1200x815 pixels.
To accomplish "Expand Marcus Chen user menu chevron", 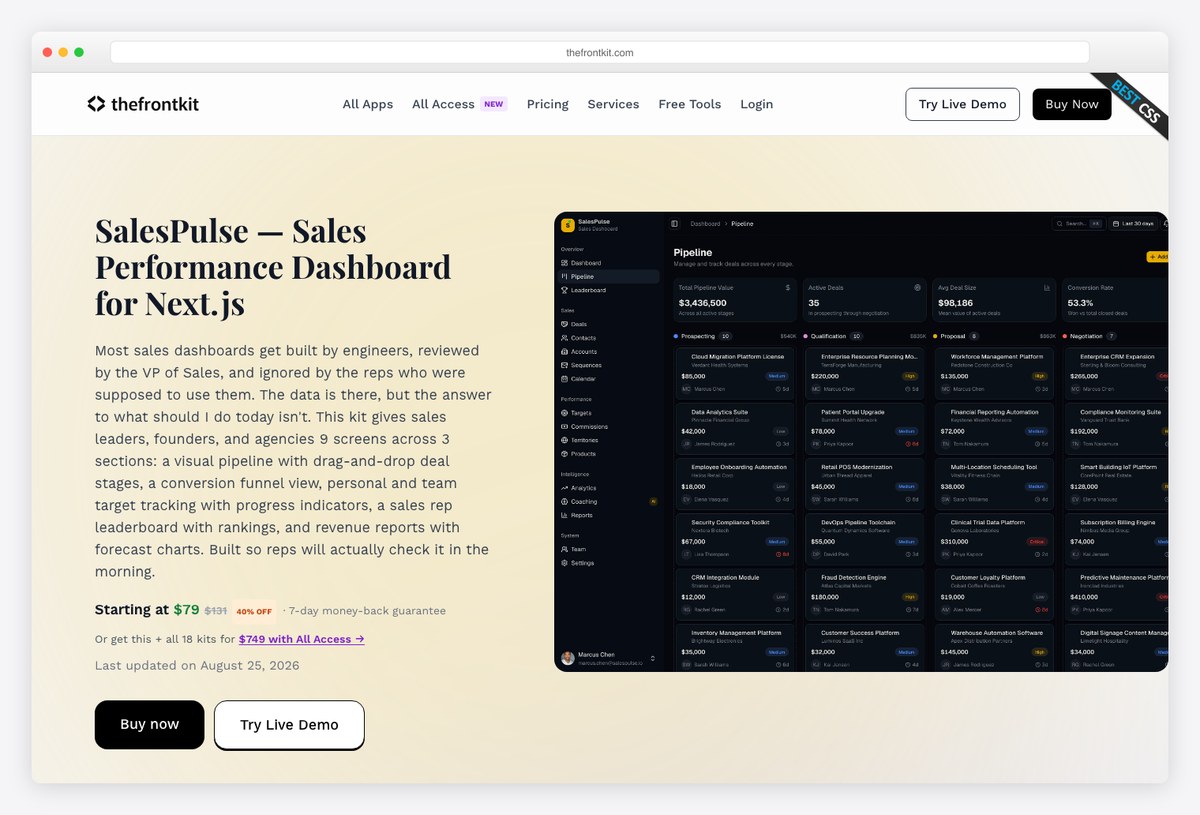I will 653,658.
